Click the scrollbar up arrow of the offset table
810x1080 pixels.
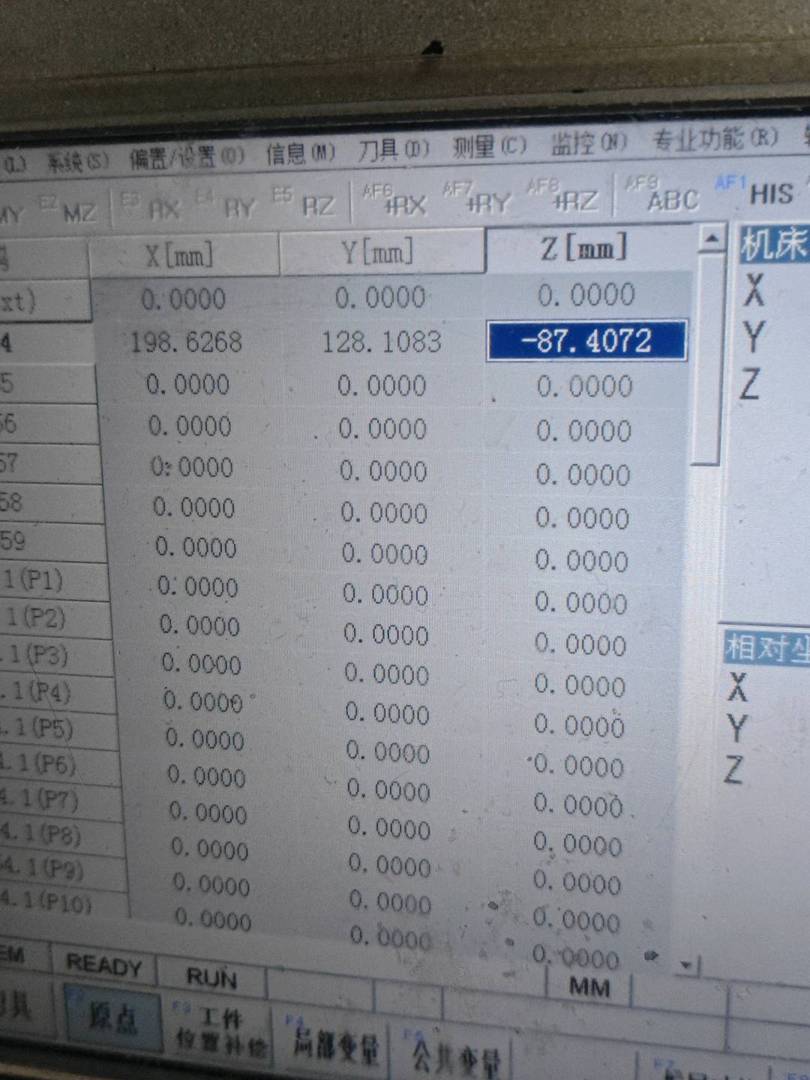point(712,238)
